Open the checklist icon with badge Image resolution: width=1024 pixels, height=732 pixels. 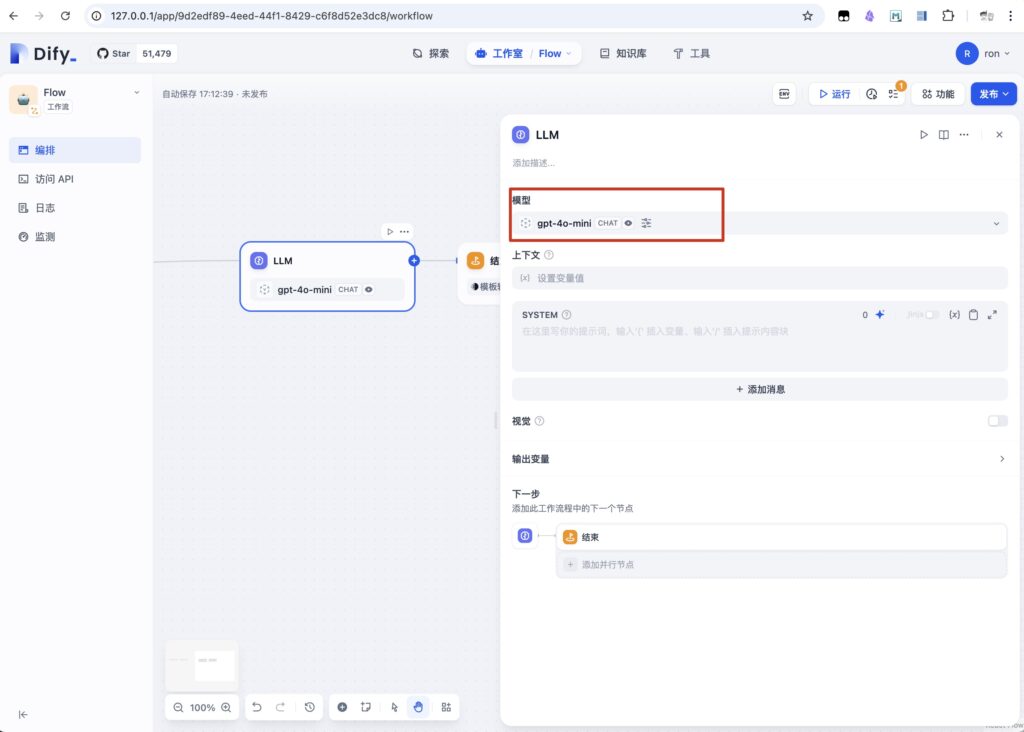click(x=894, y=94)
